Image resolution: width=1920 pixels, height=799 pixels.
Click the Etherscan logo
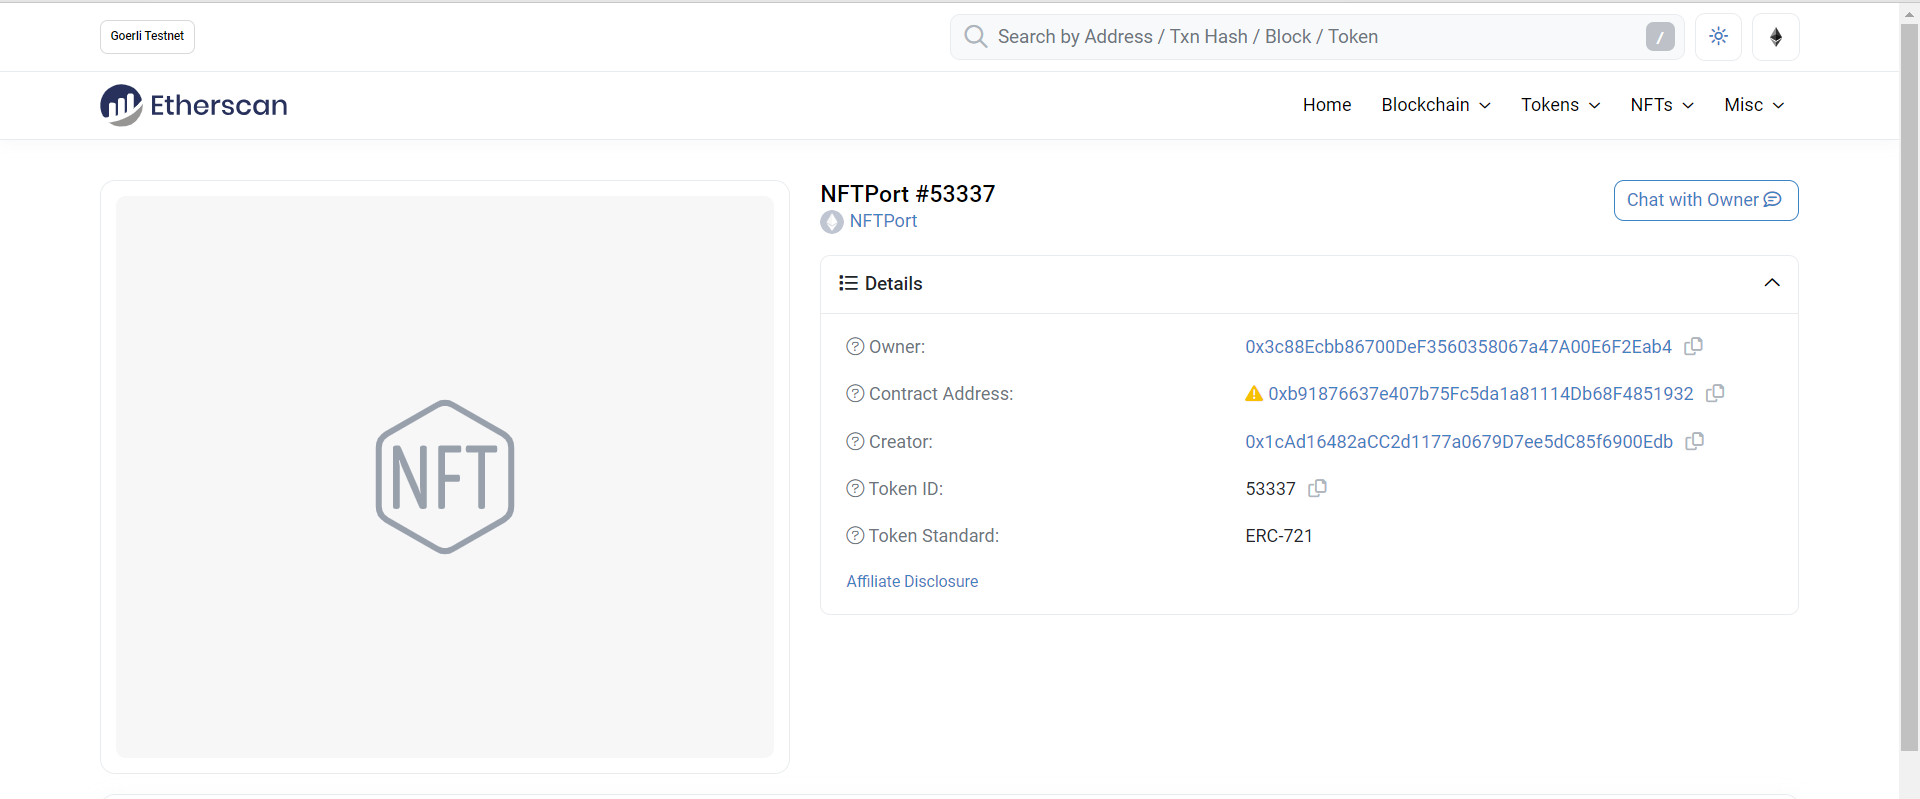[193, 105]
